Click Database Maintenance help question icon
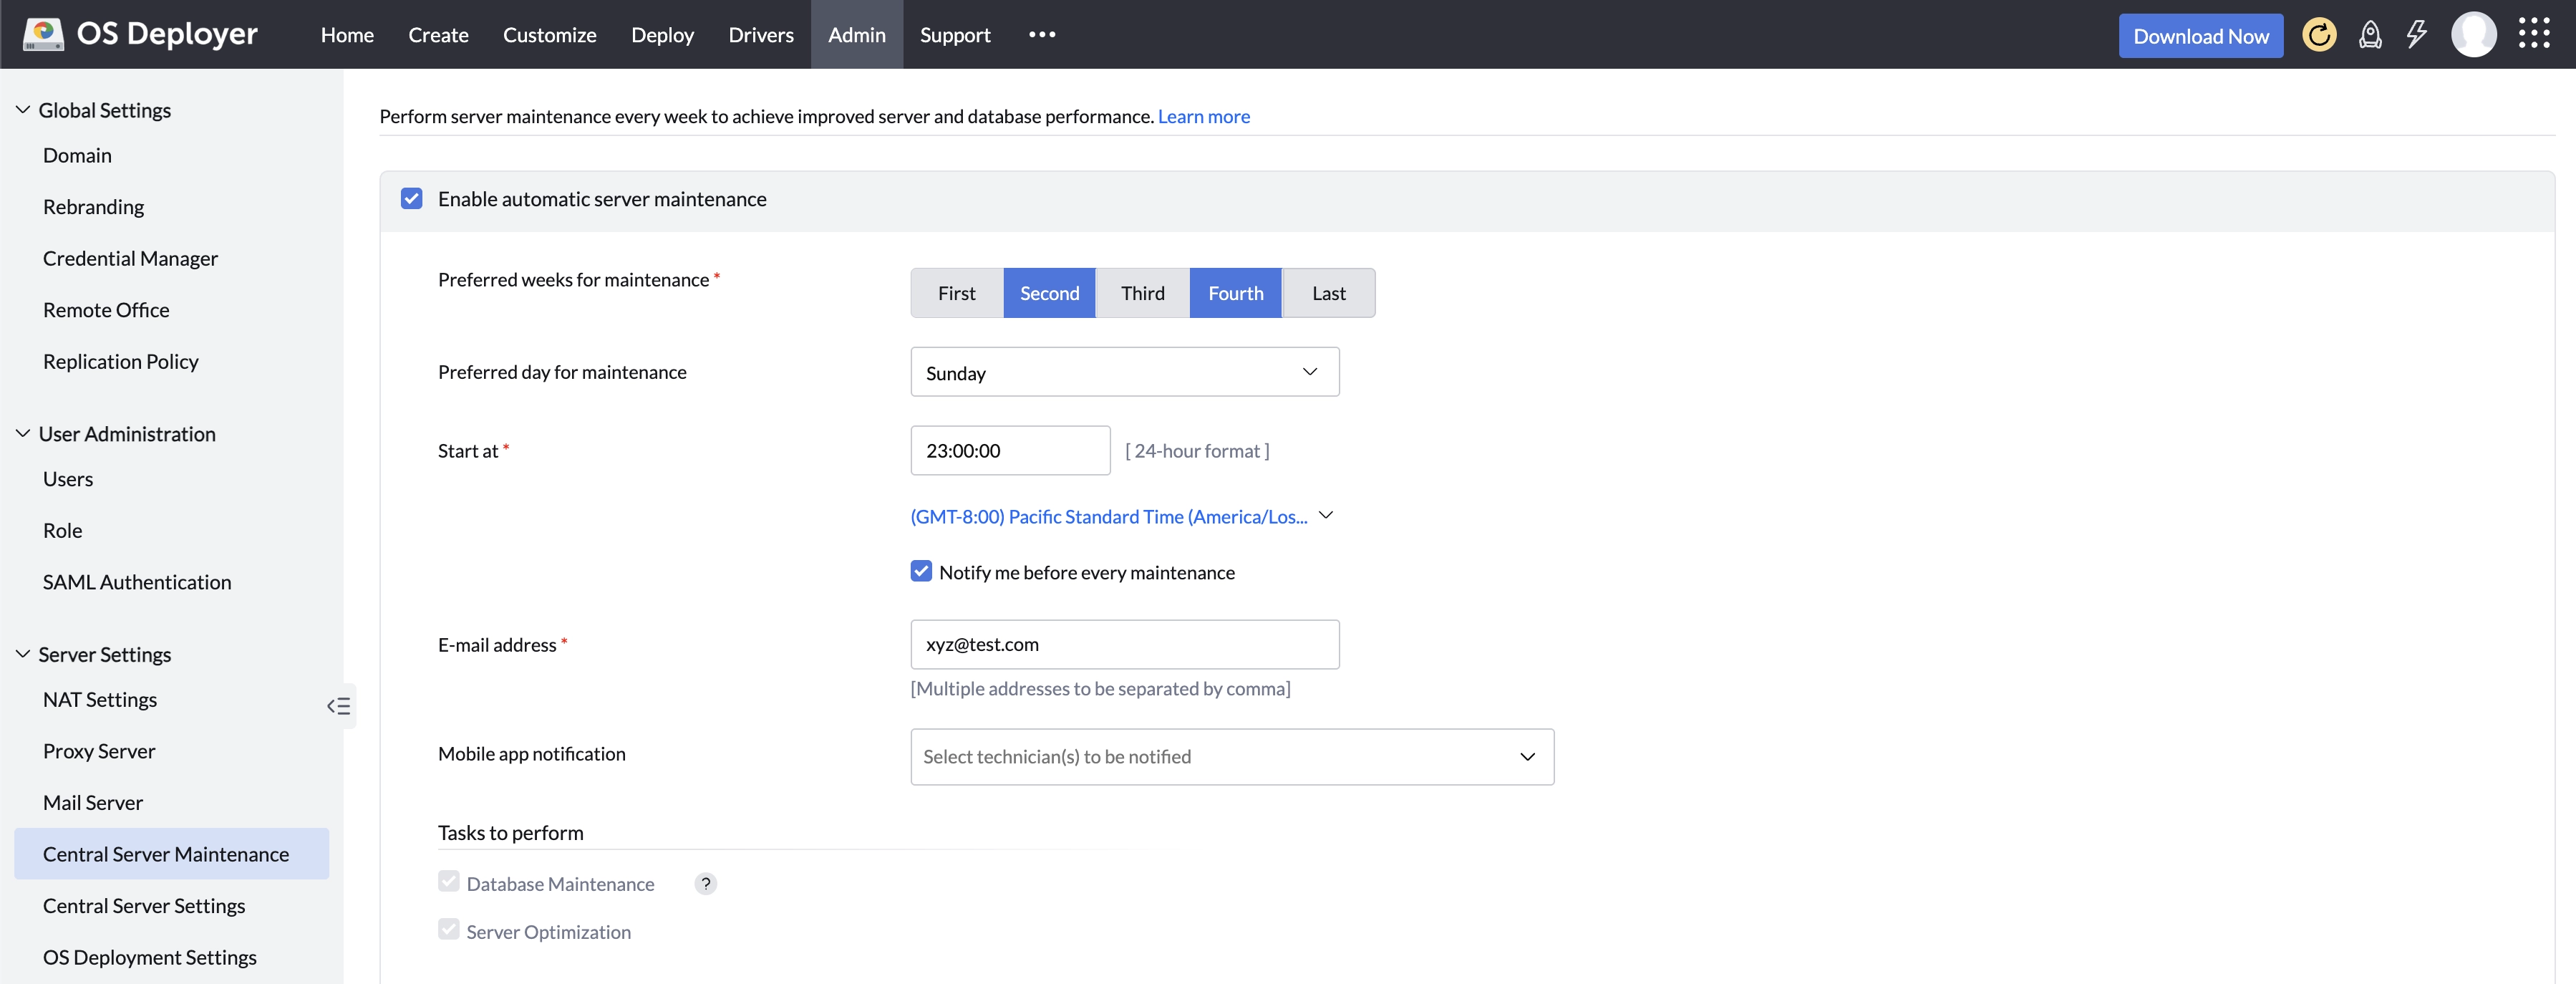Screen dimensions: 2576x984 [x=705, y=884]
